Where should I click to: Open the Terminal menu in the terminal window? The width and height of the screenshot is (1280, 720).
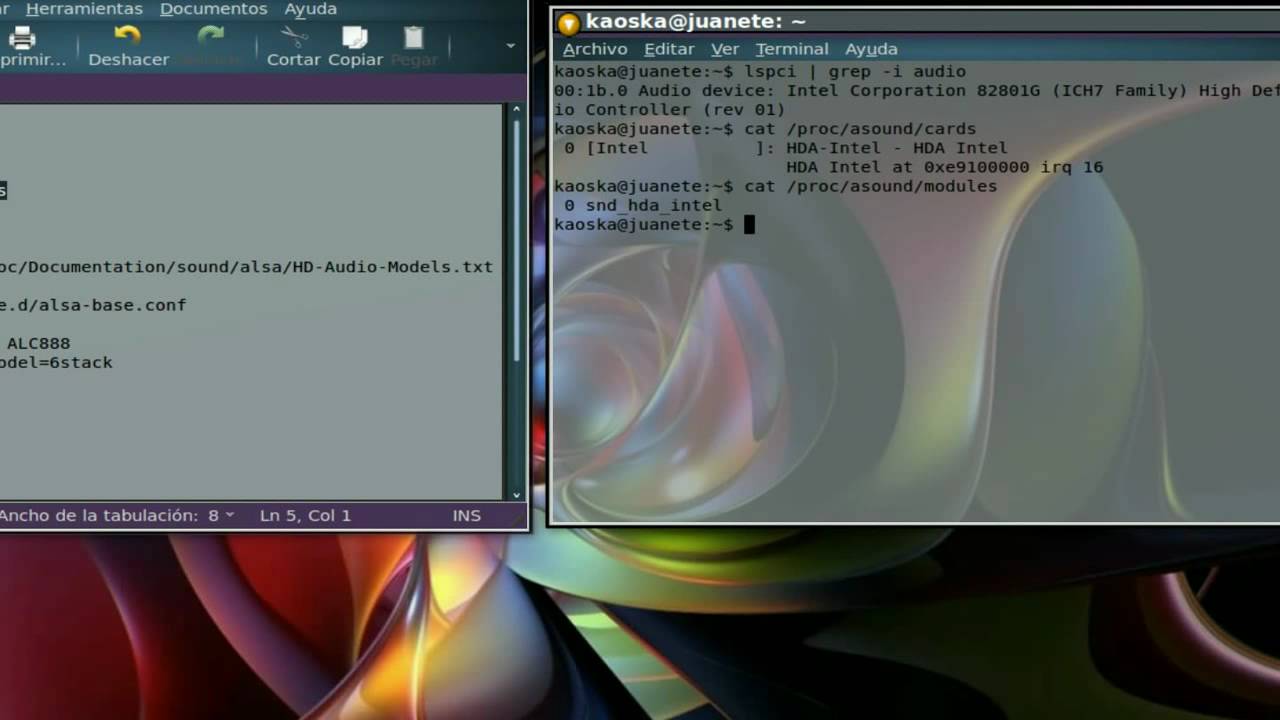792,49
